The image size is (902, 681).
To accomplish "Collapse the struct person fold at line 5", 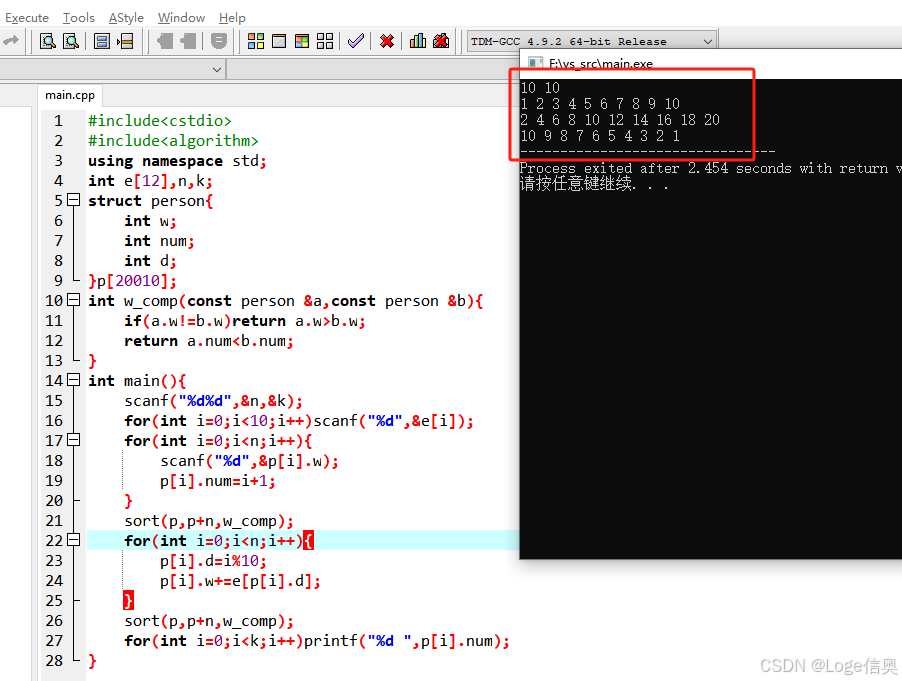I will click(74, 200).
